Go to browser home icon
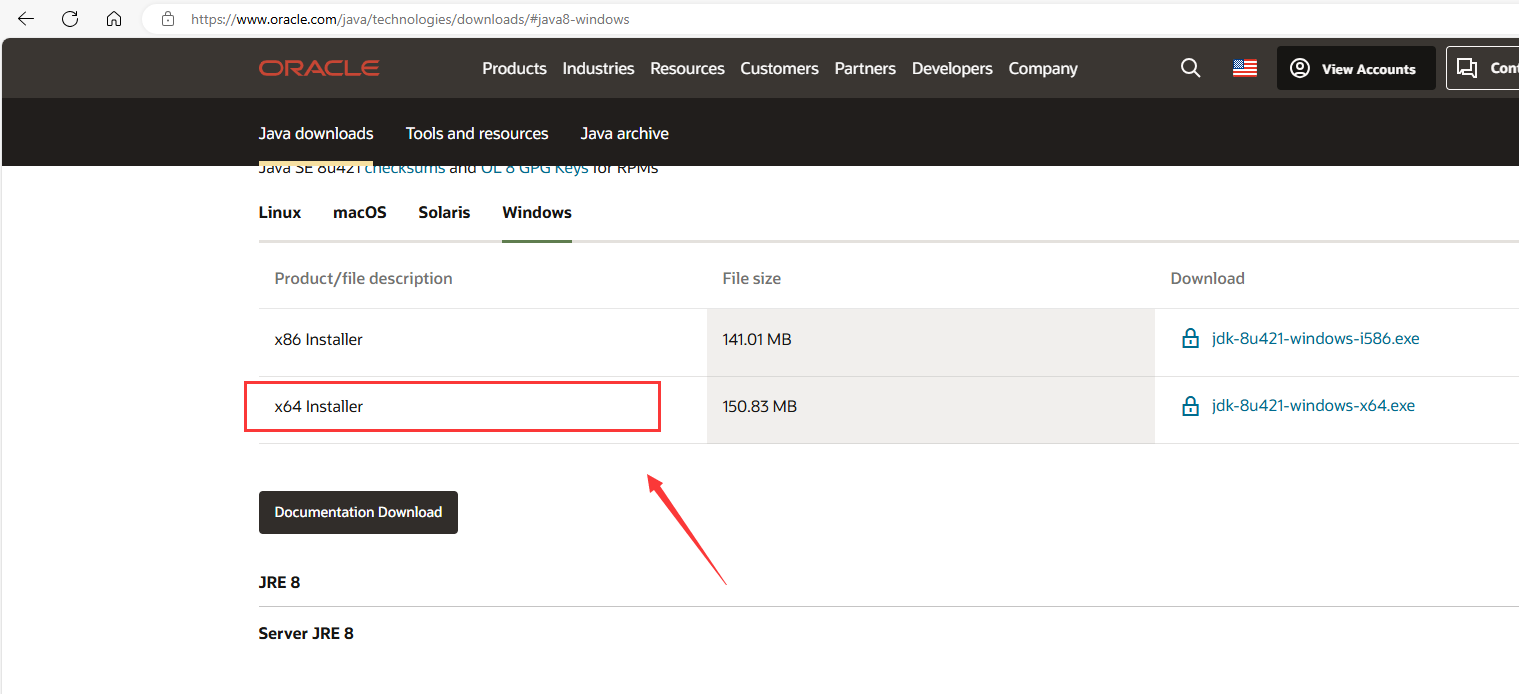 [x=114, y=19]
